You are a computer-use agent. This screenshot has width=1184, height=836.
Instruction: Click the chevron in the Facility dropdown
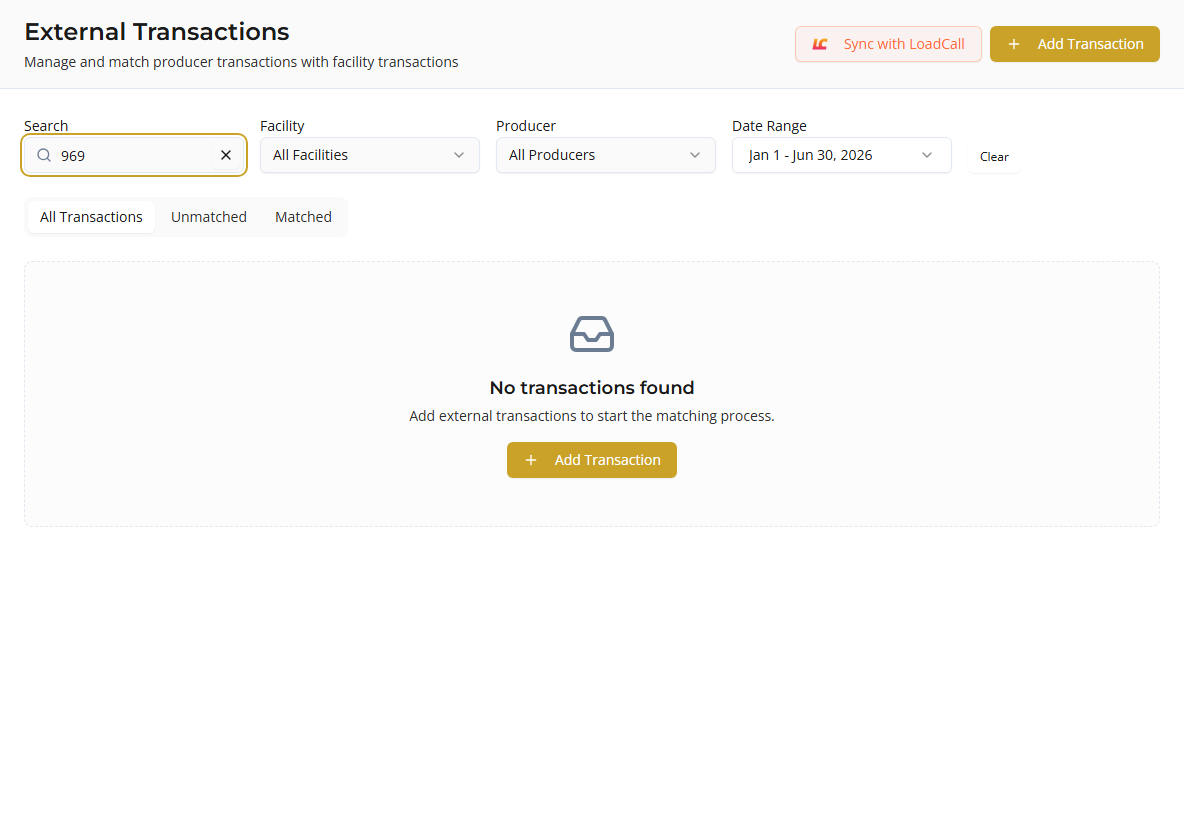[459, 155]
